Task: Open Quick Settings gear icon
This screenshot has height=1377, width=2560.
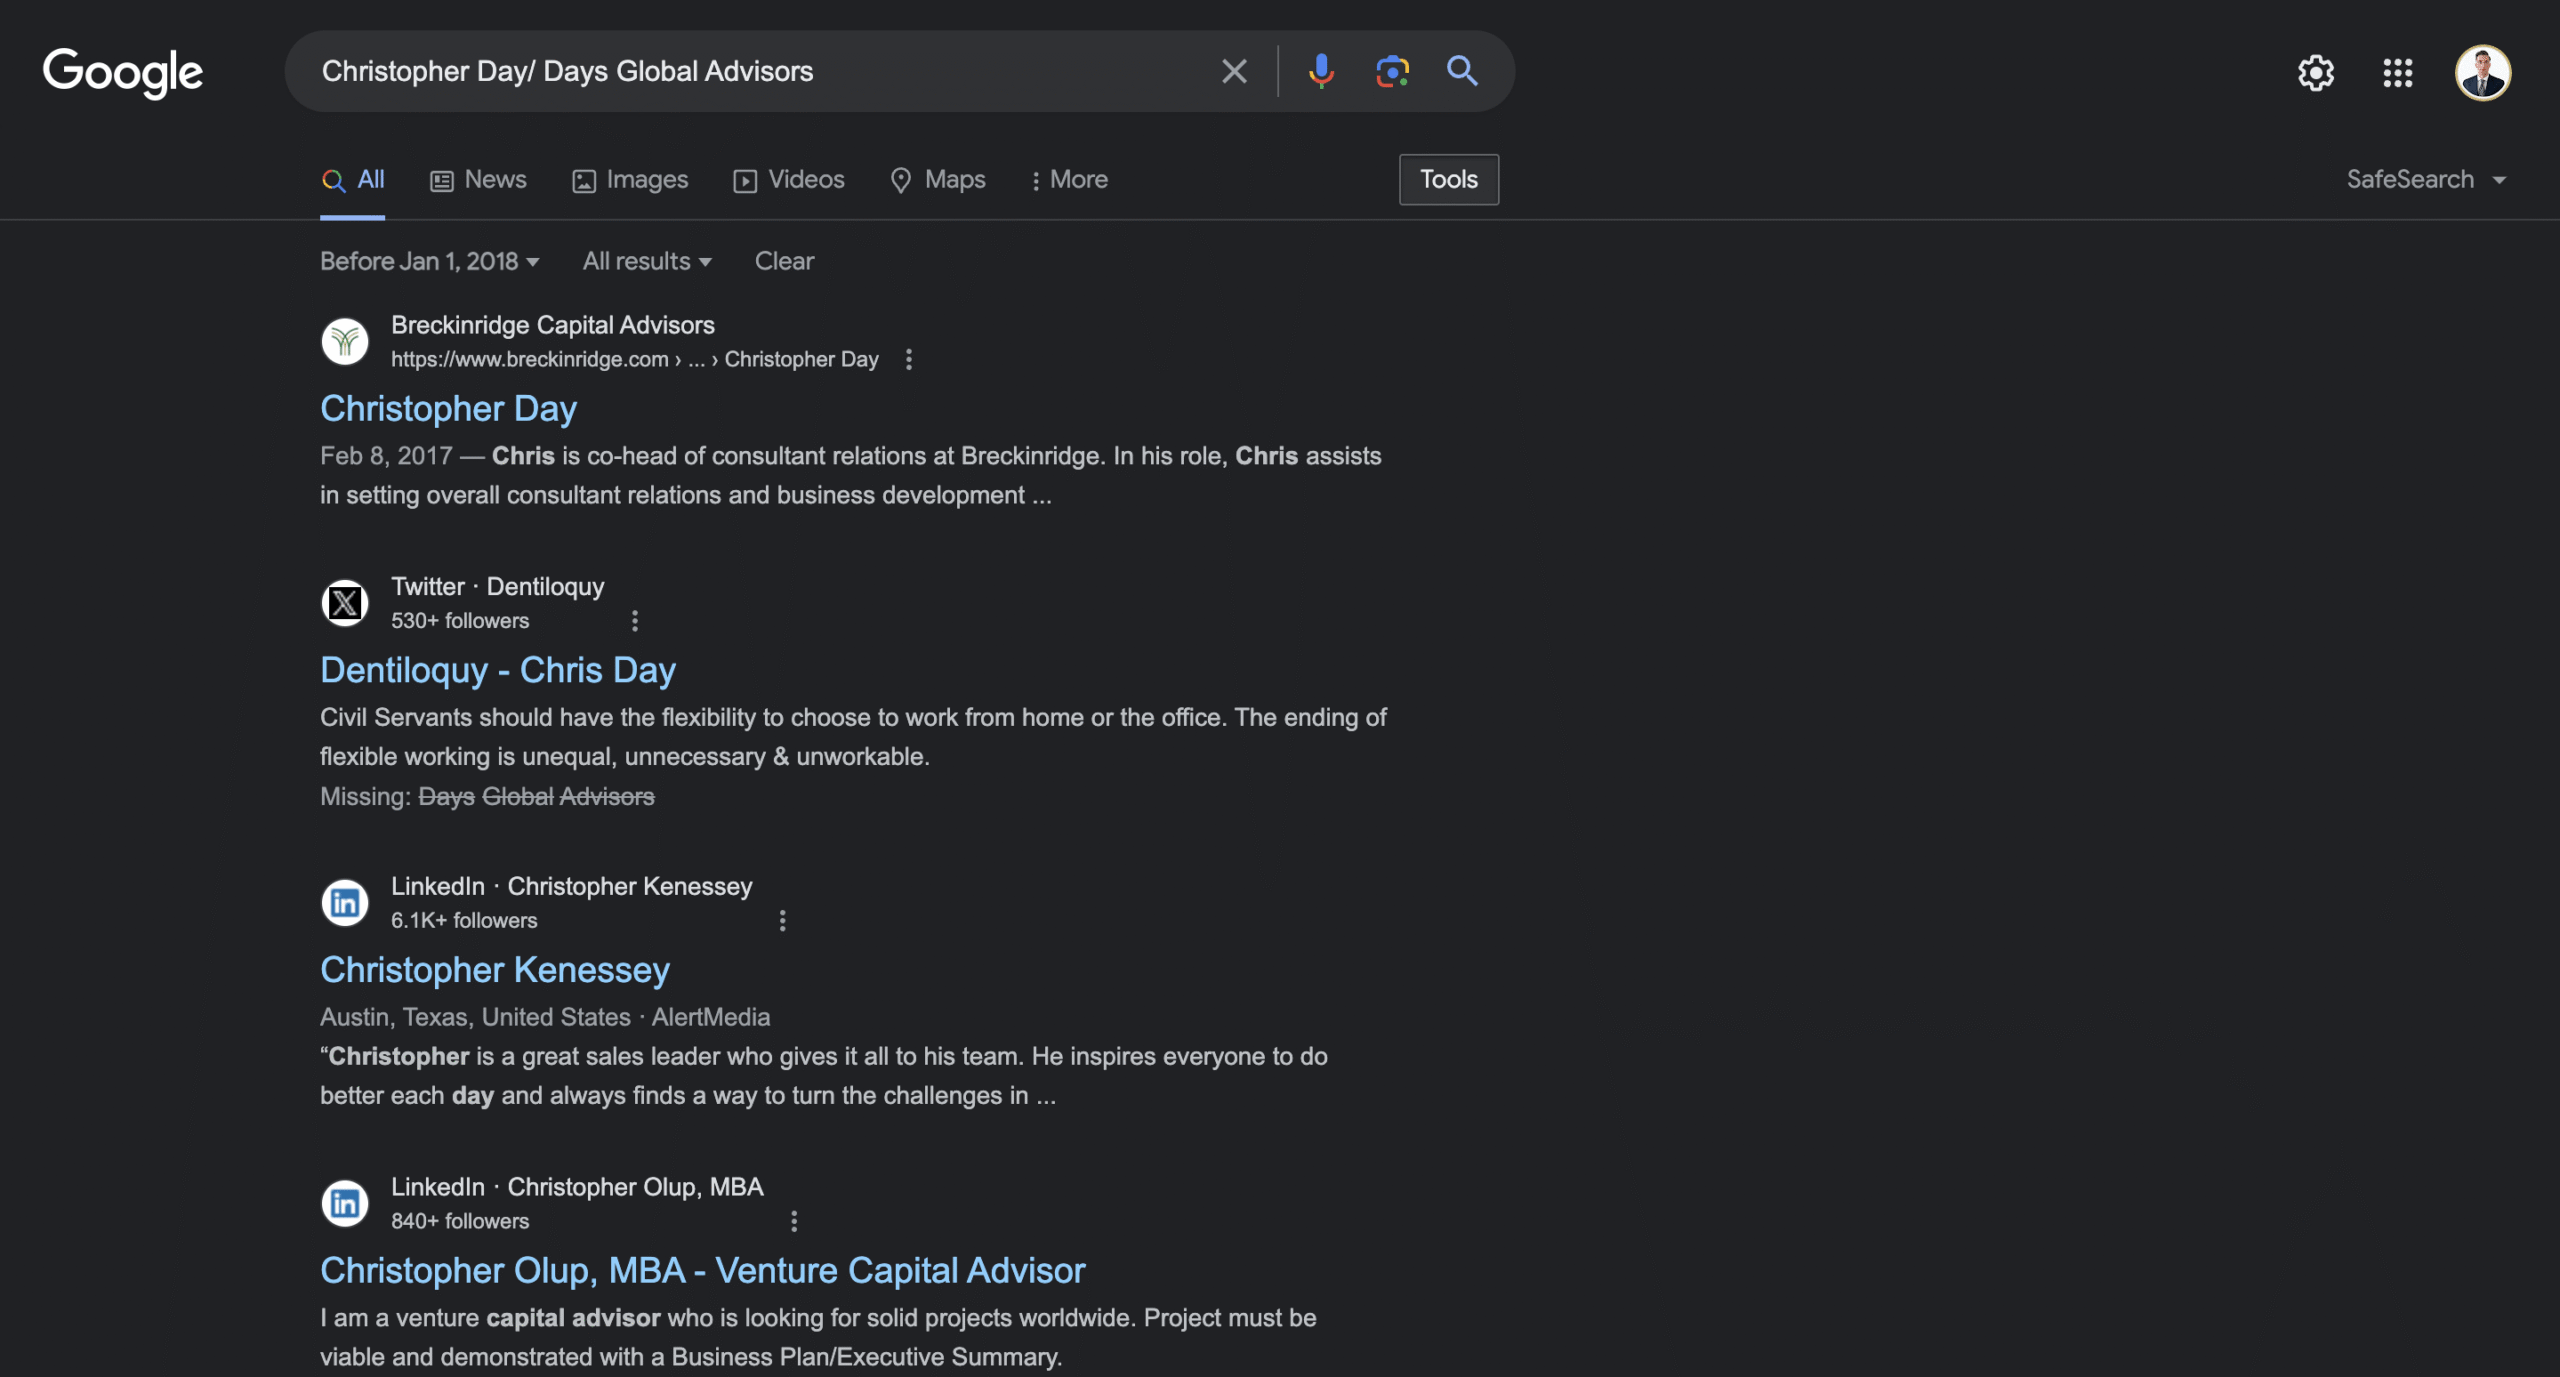Action: point(2316,72)
